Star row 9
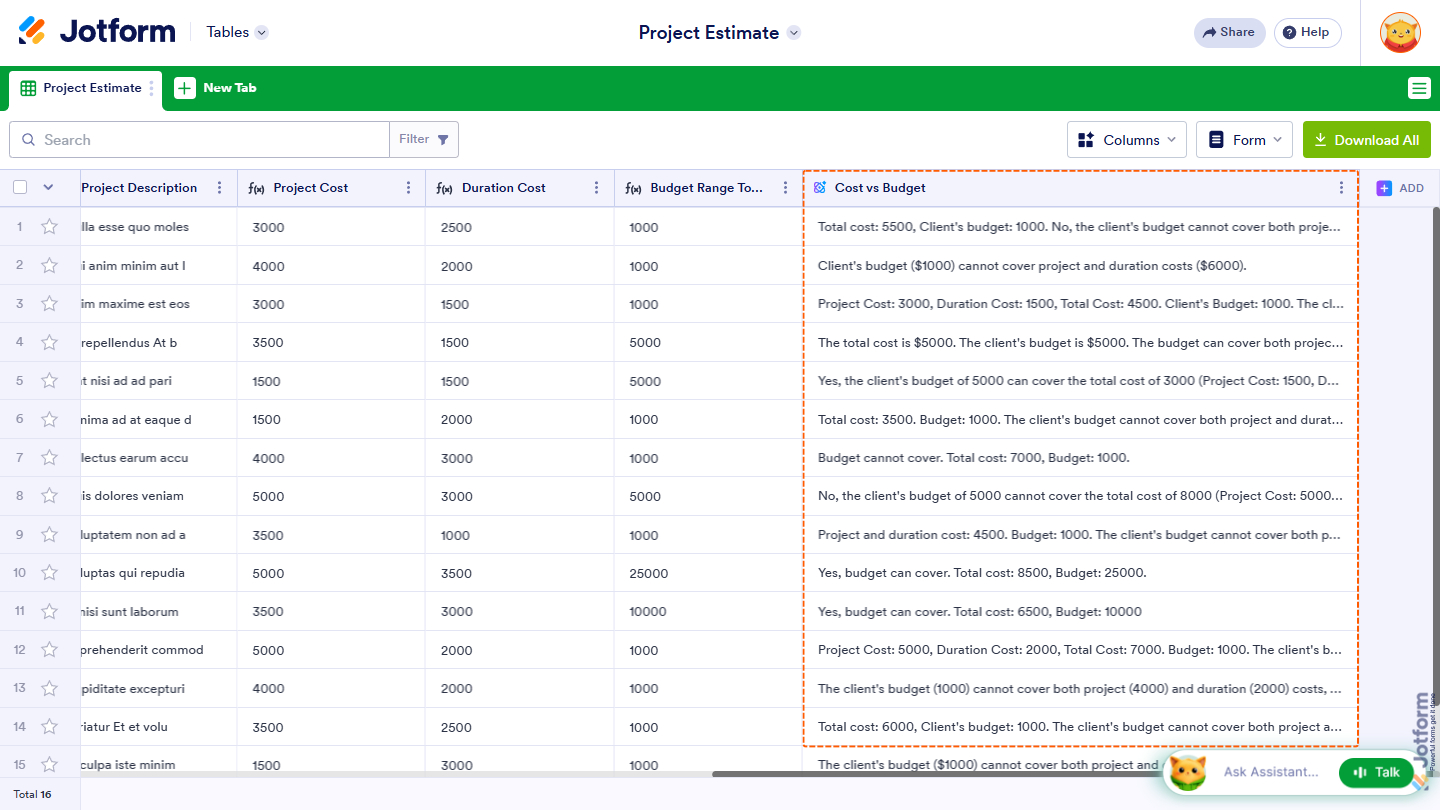The width and height of the screenshot is (1440, 810). [x=49, y=535]
